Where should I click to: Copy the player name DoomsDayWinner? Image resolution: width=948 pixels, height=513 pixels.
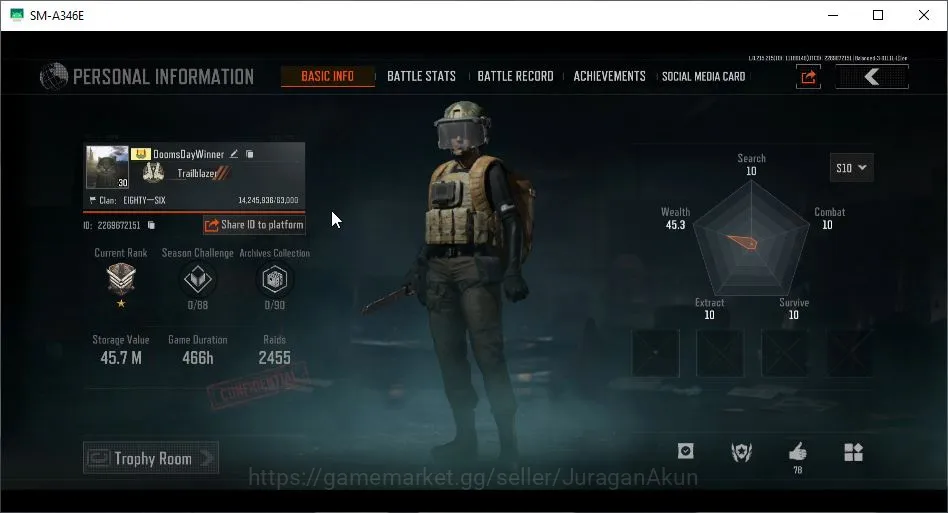pyautogui.click(x=250, y=154)
